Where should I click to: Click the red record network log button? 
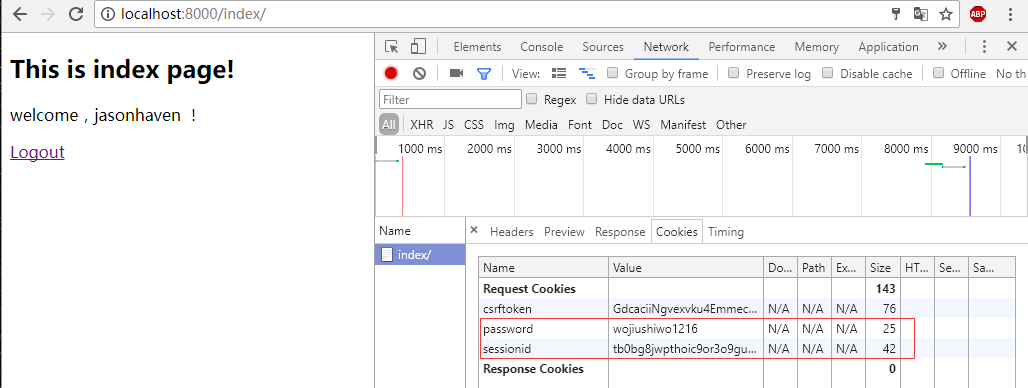(x=391, y=73)
